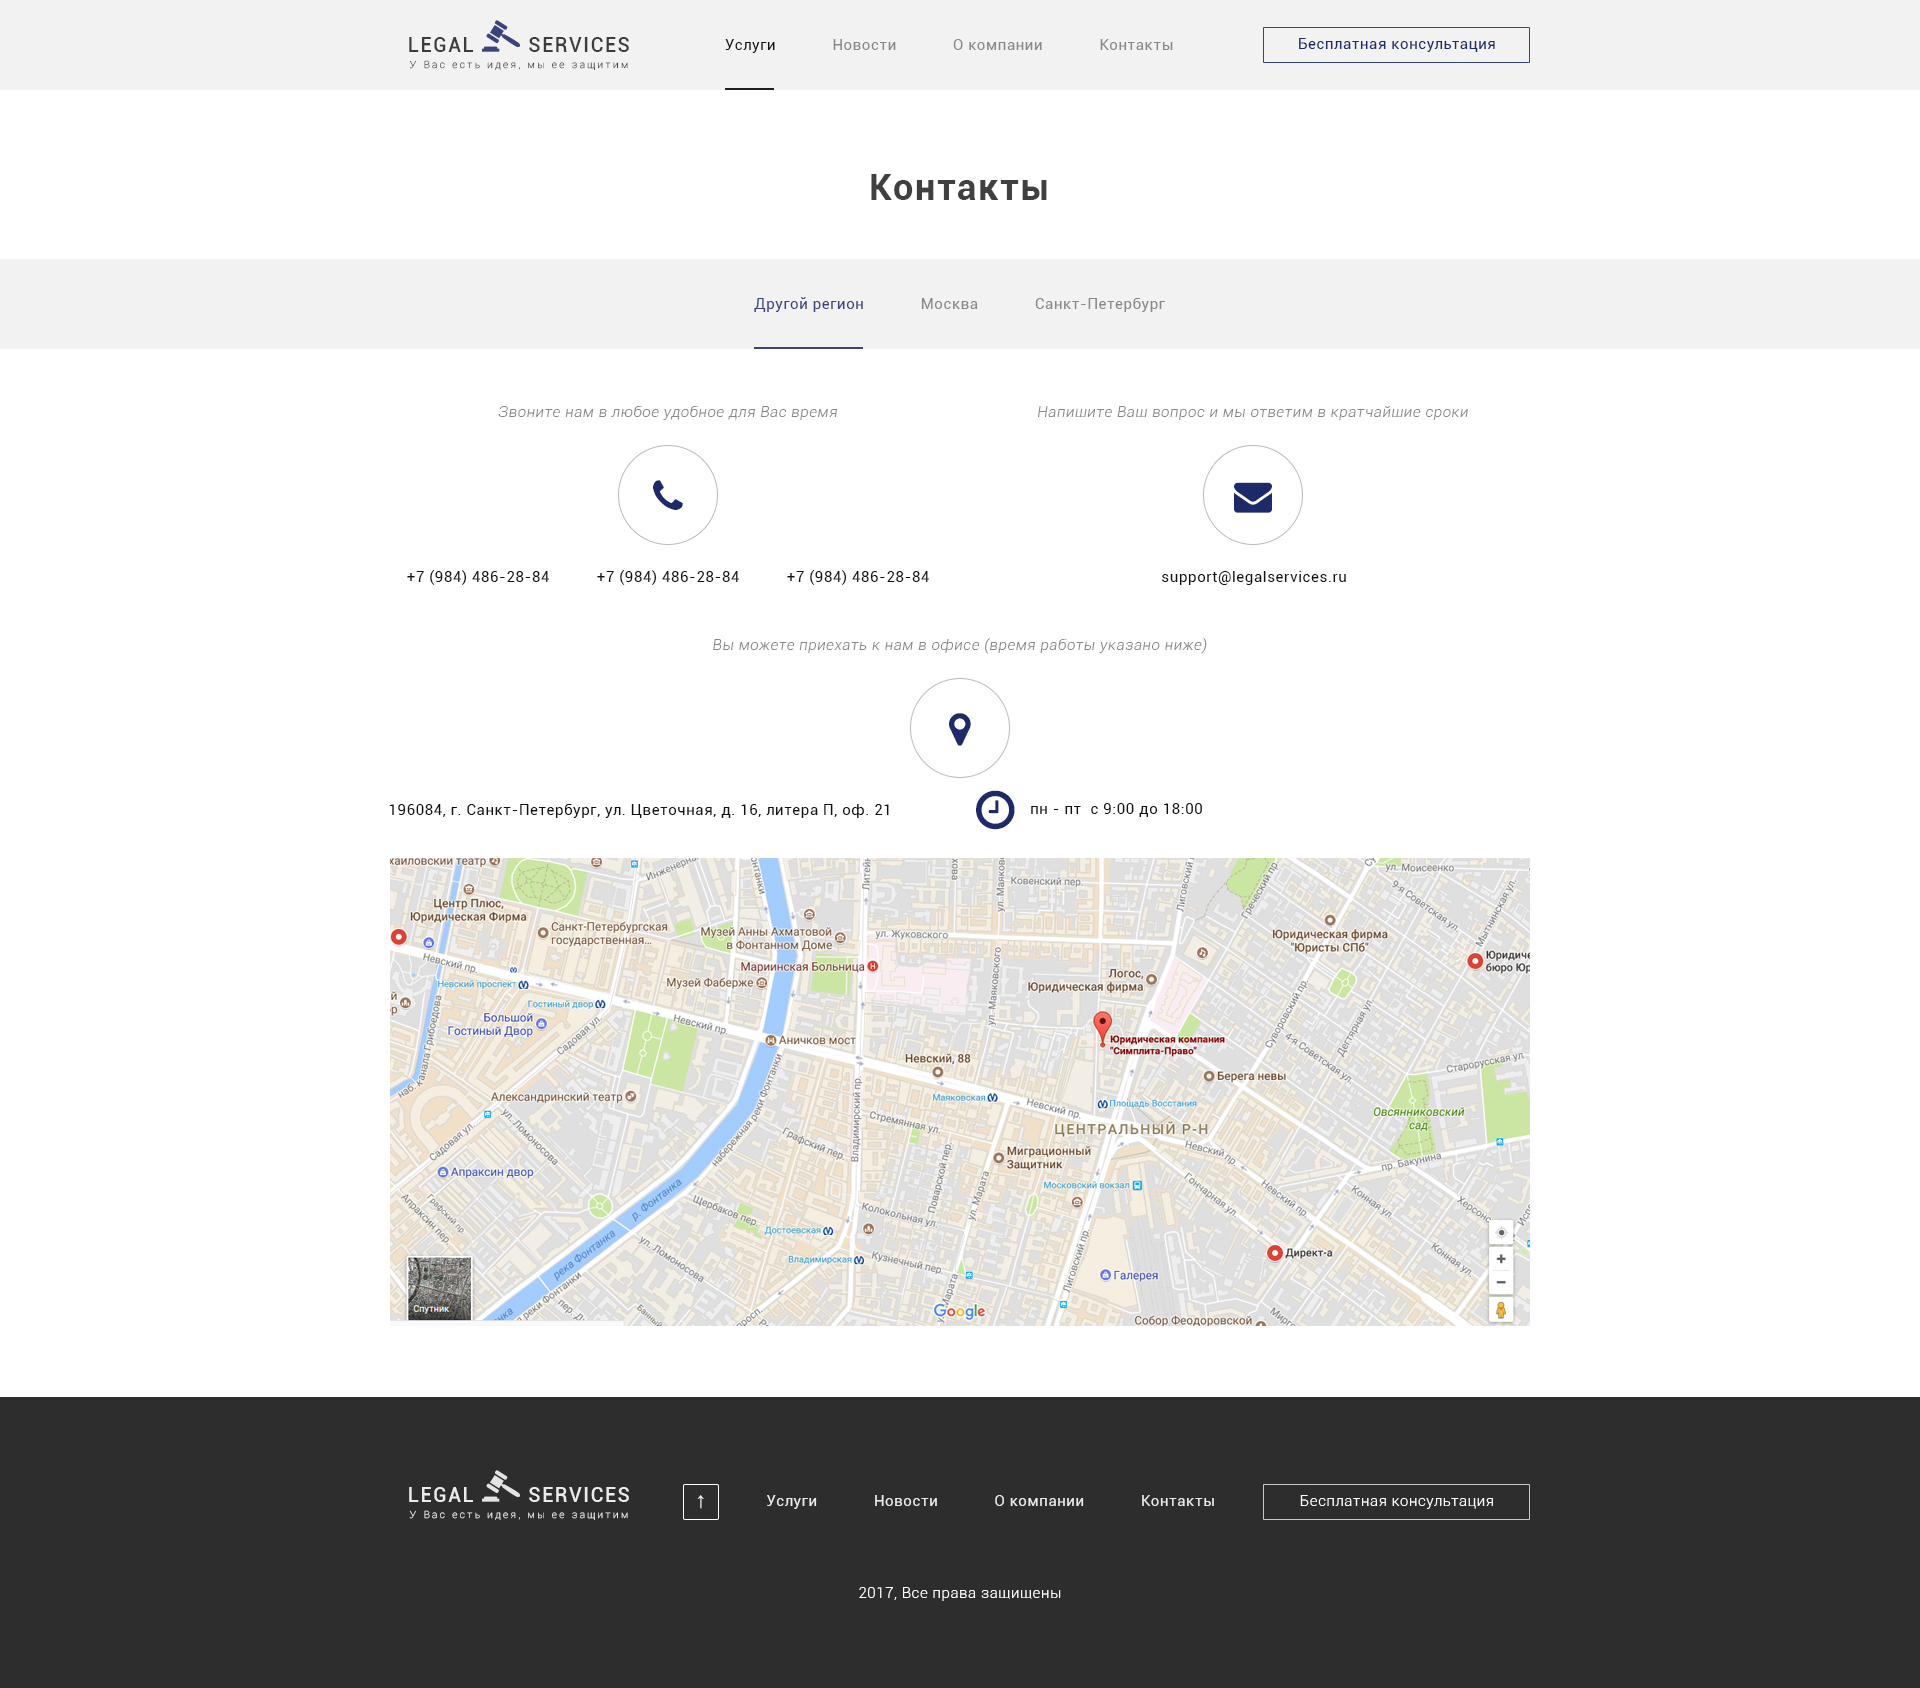1920x1688 pixels.
Task: Click the support@legalservices.ru email
Action: click(1254, 577)
